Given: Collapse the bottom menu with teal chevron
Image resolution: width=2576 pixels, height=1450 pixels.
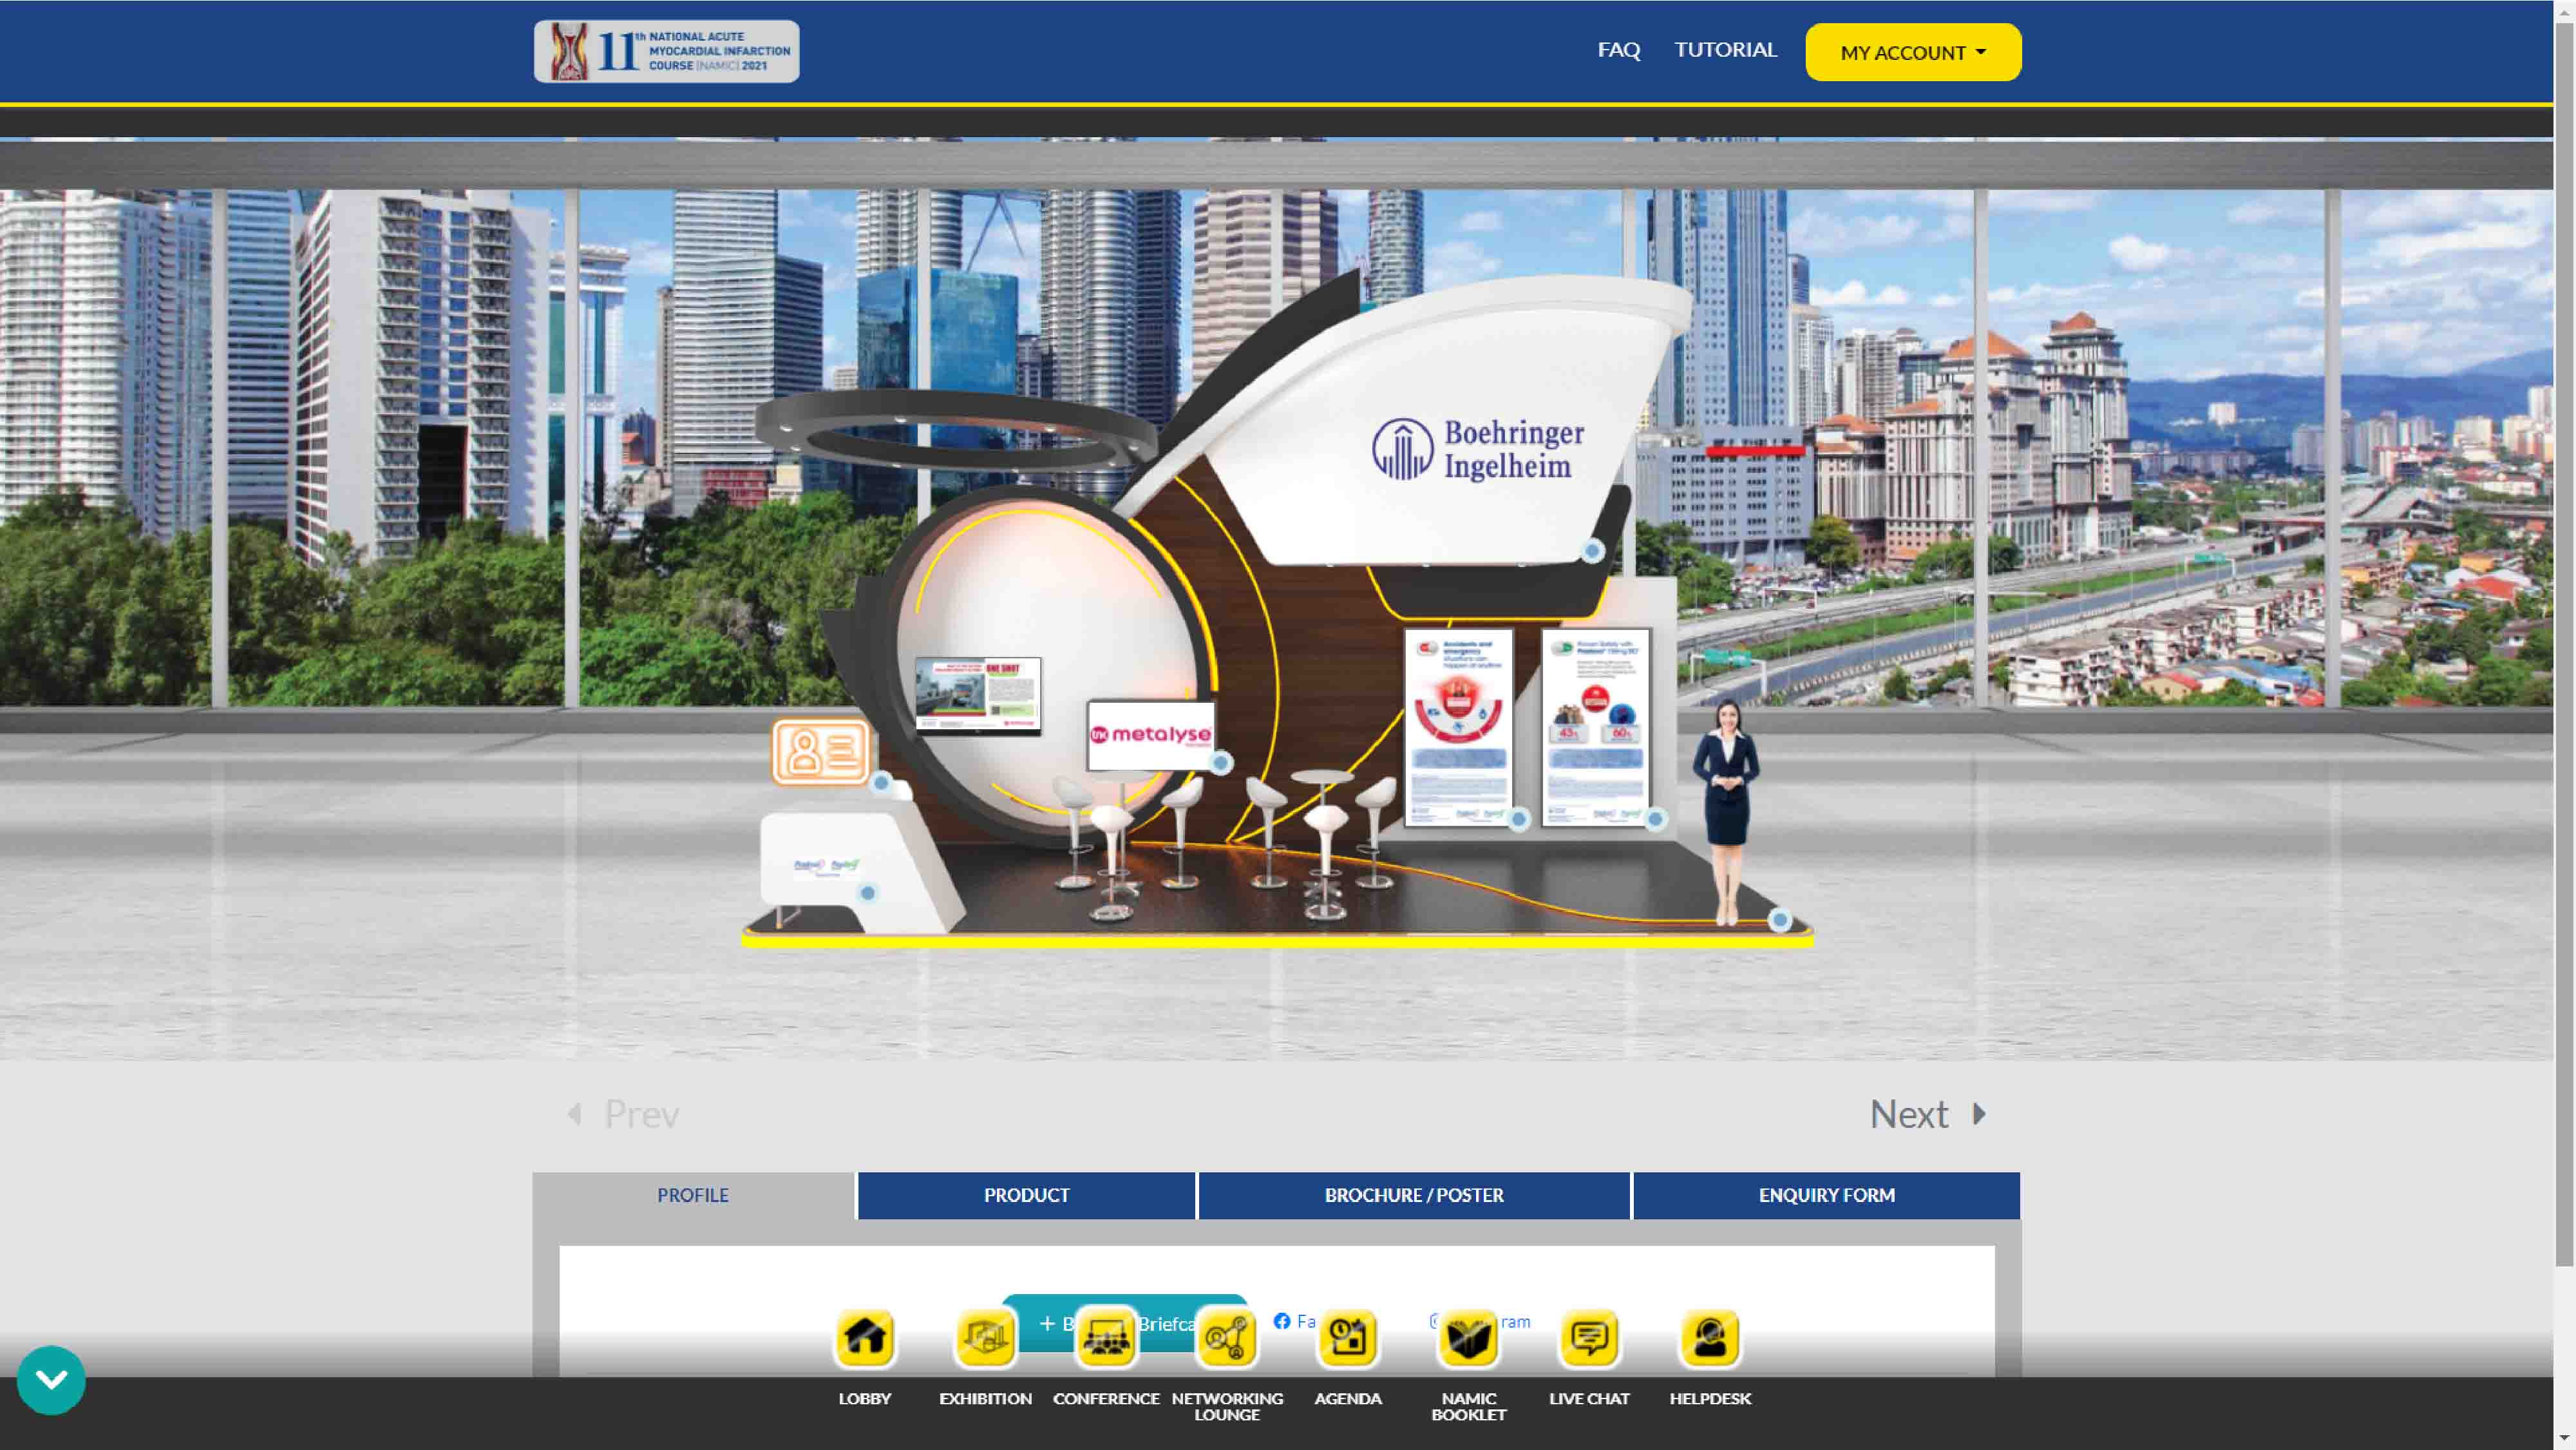Looking at the screenshot, I should [x=51, y=1380].
